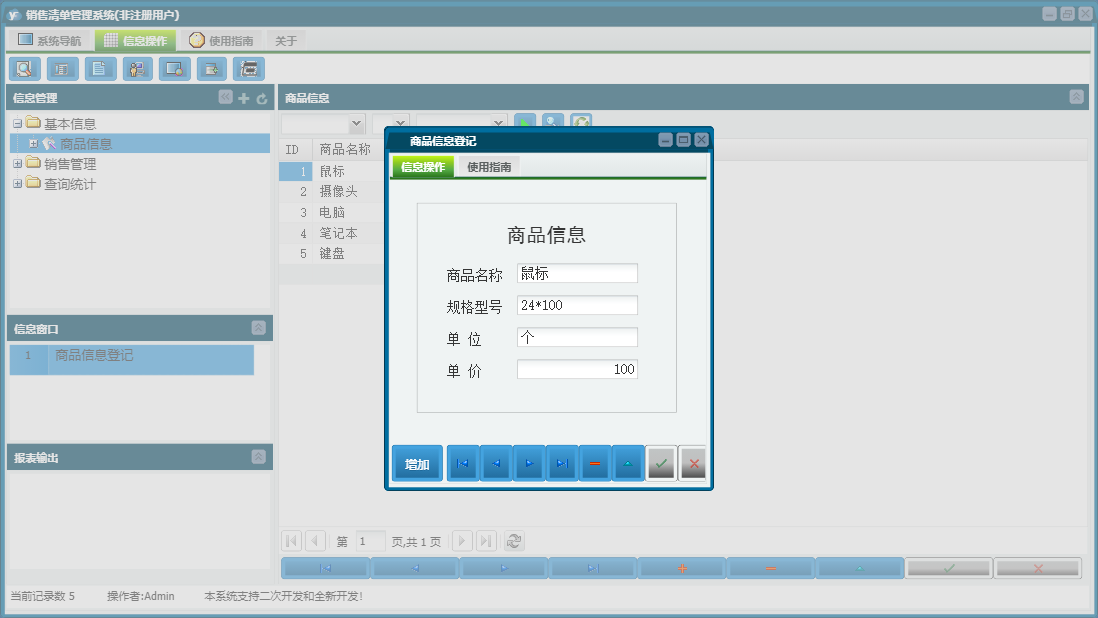Image resolution: width=1098 pixels, height=618 pixels.
Task: Click the page number input box
Action: coord(370,541)
